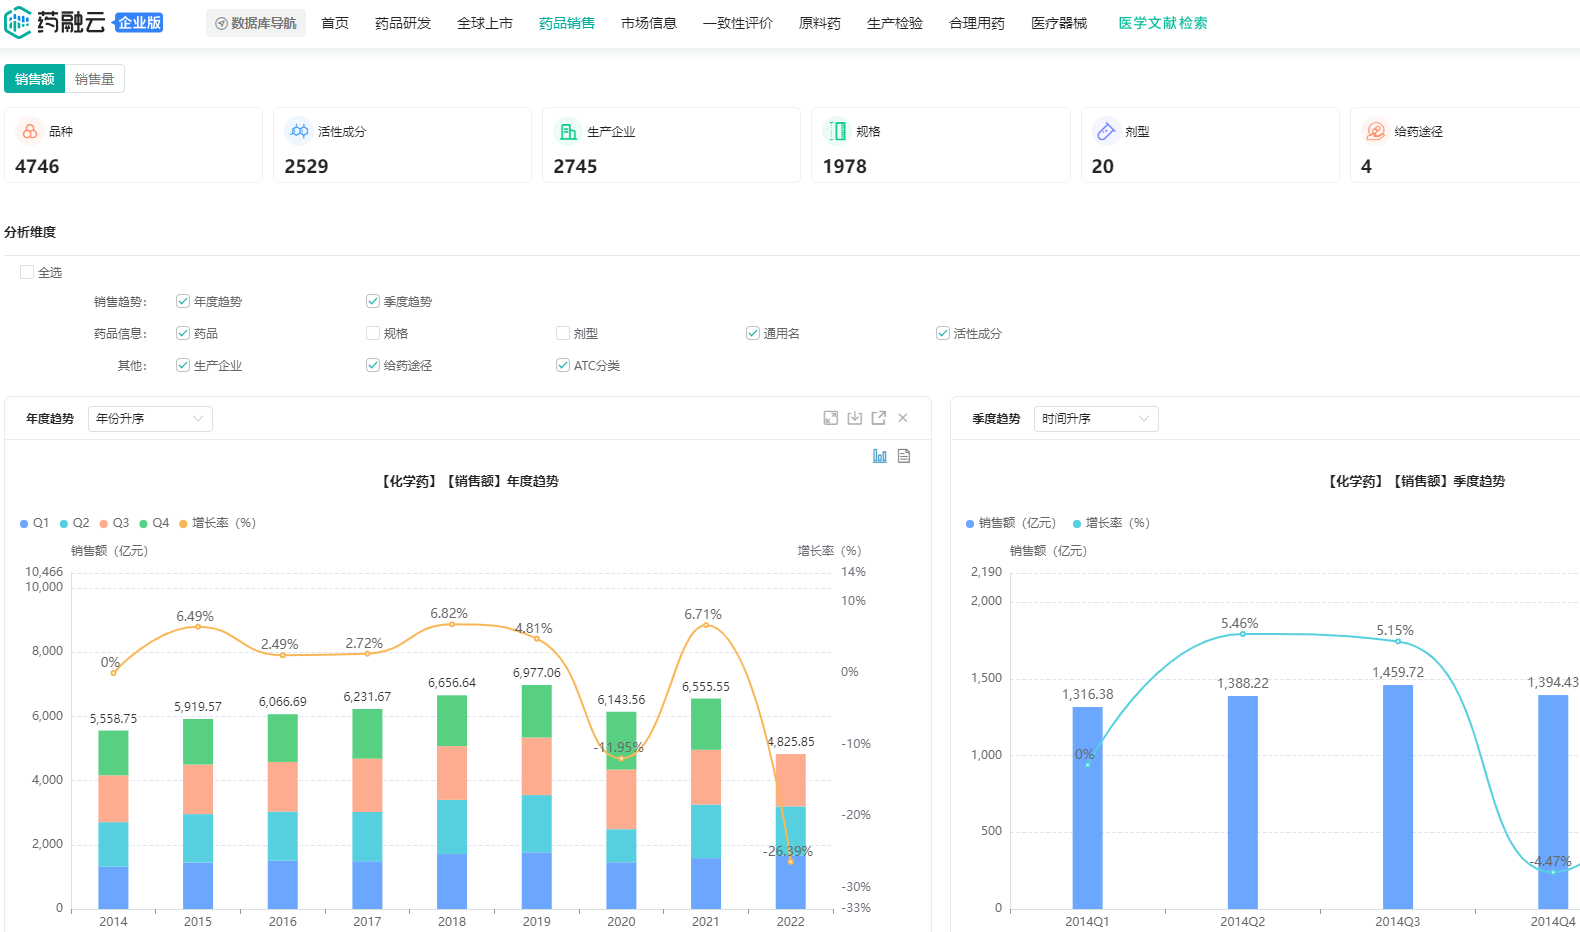Uncheck the ATC分类 checkbox
Image resolution: width=1580 pixels, height=932 pixels.
click(563, 365)
